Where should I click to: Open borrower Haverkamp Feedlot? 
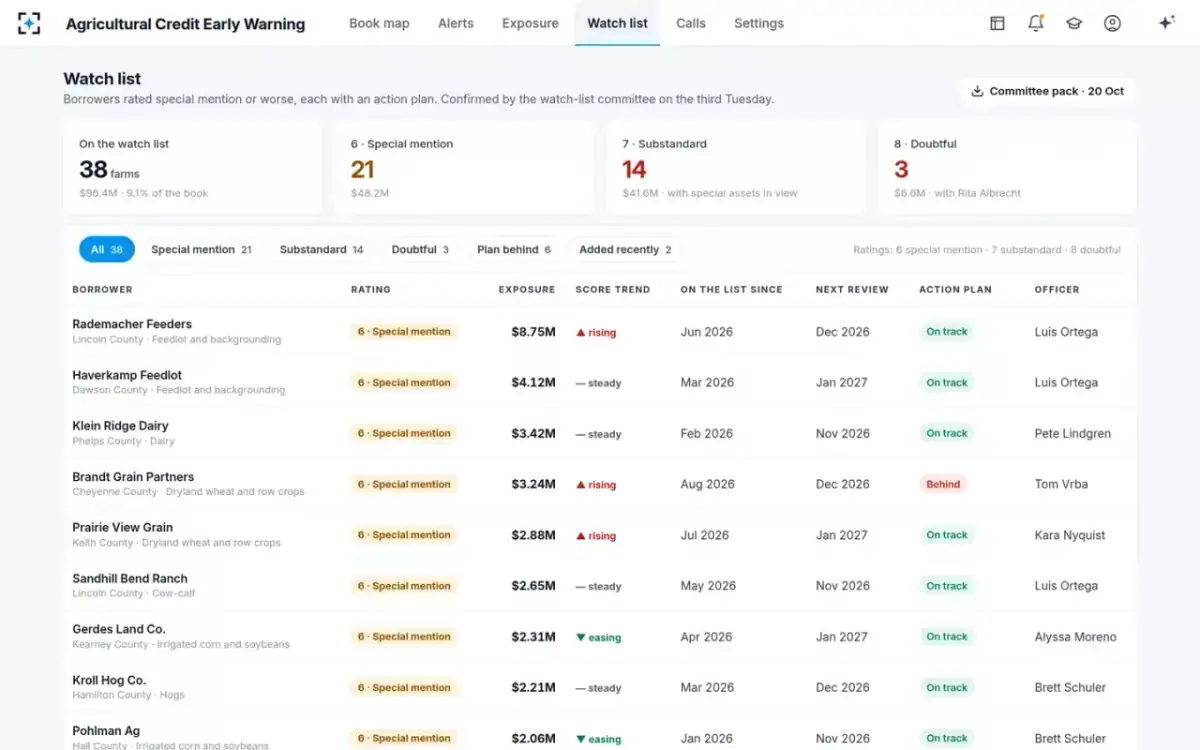(127, 375)
